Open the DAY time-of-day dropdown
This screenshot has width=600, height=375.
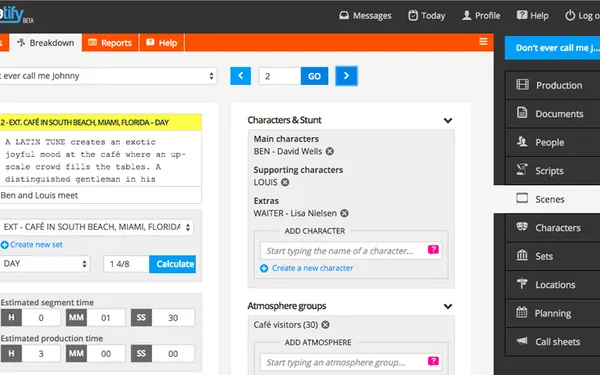point(45,264)
